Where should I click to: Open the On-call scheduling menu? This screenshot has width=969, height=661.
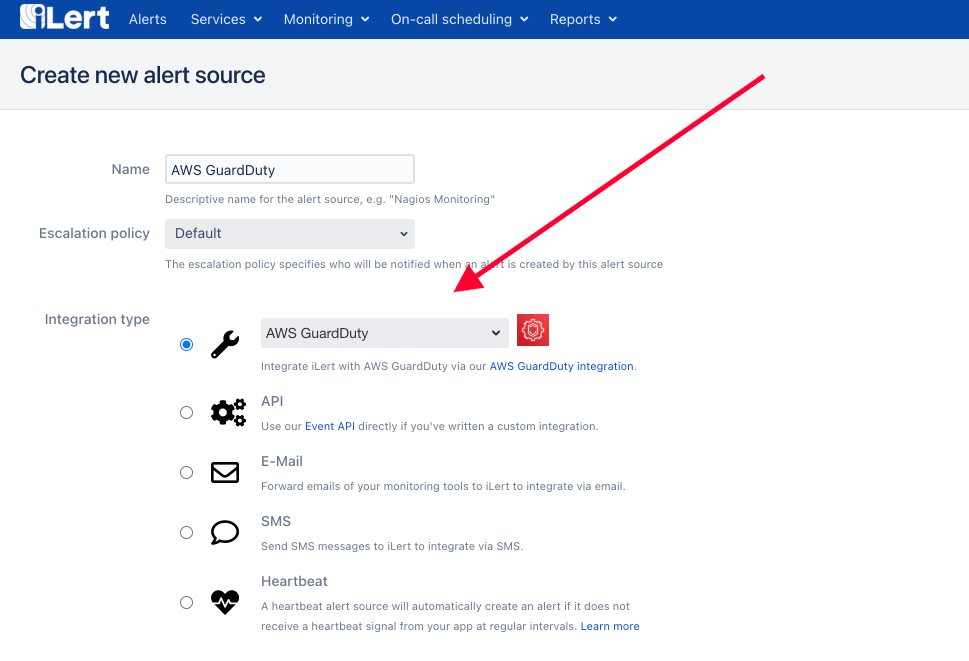[459, 19]
